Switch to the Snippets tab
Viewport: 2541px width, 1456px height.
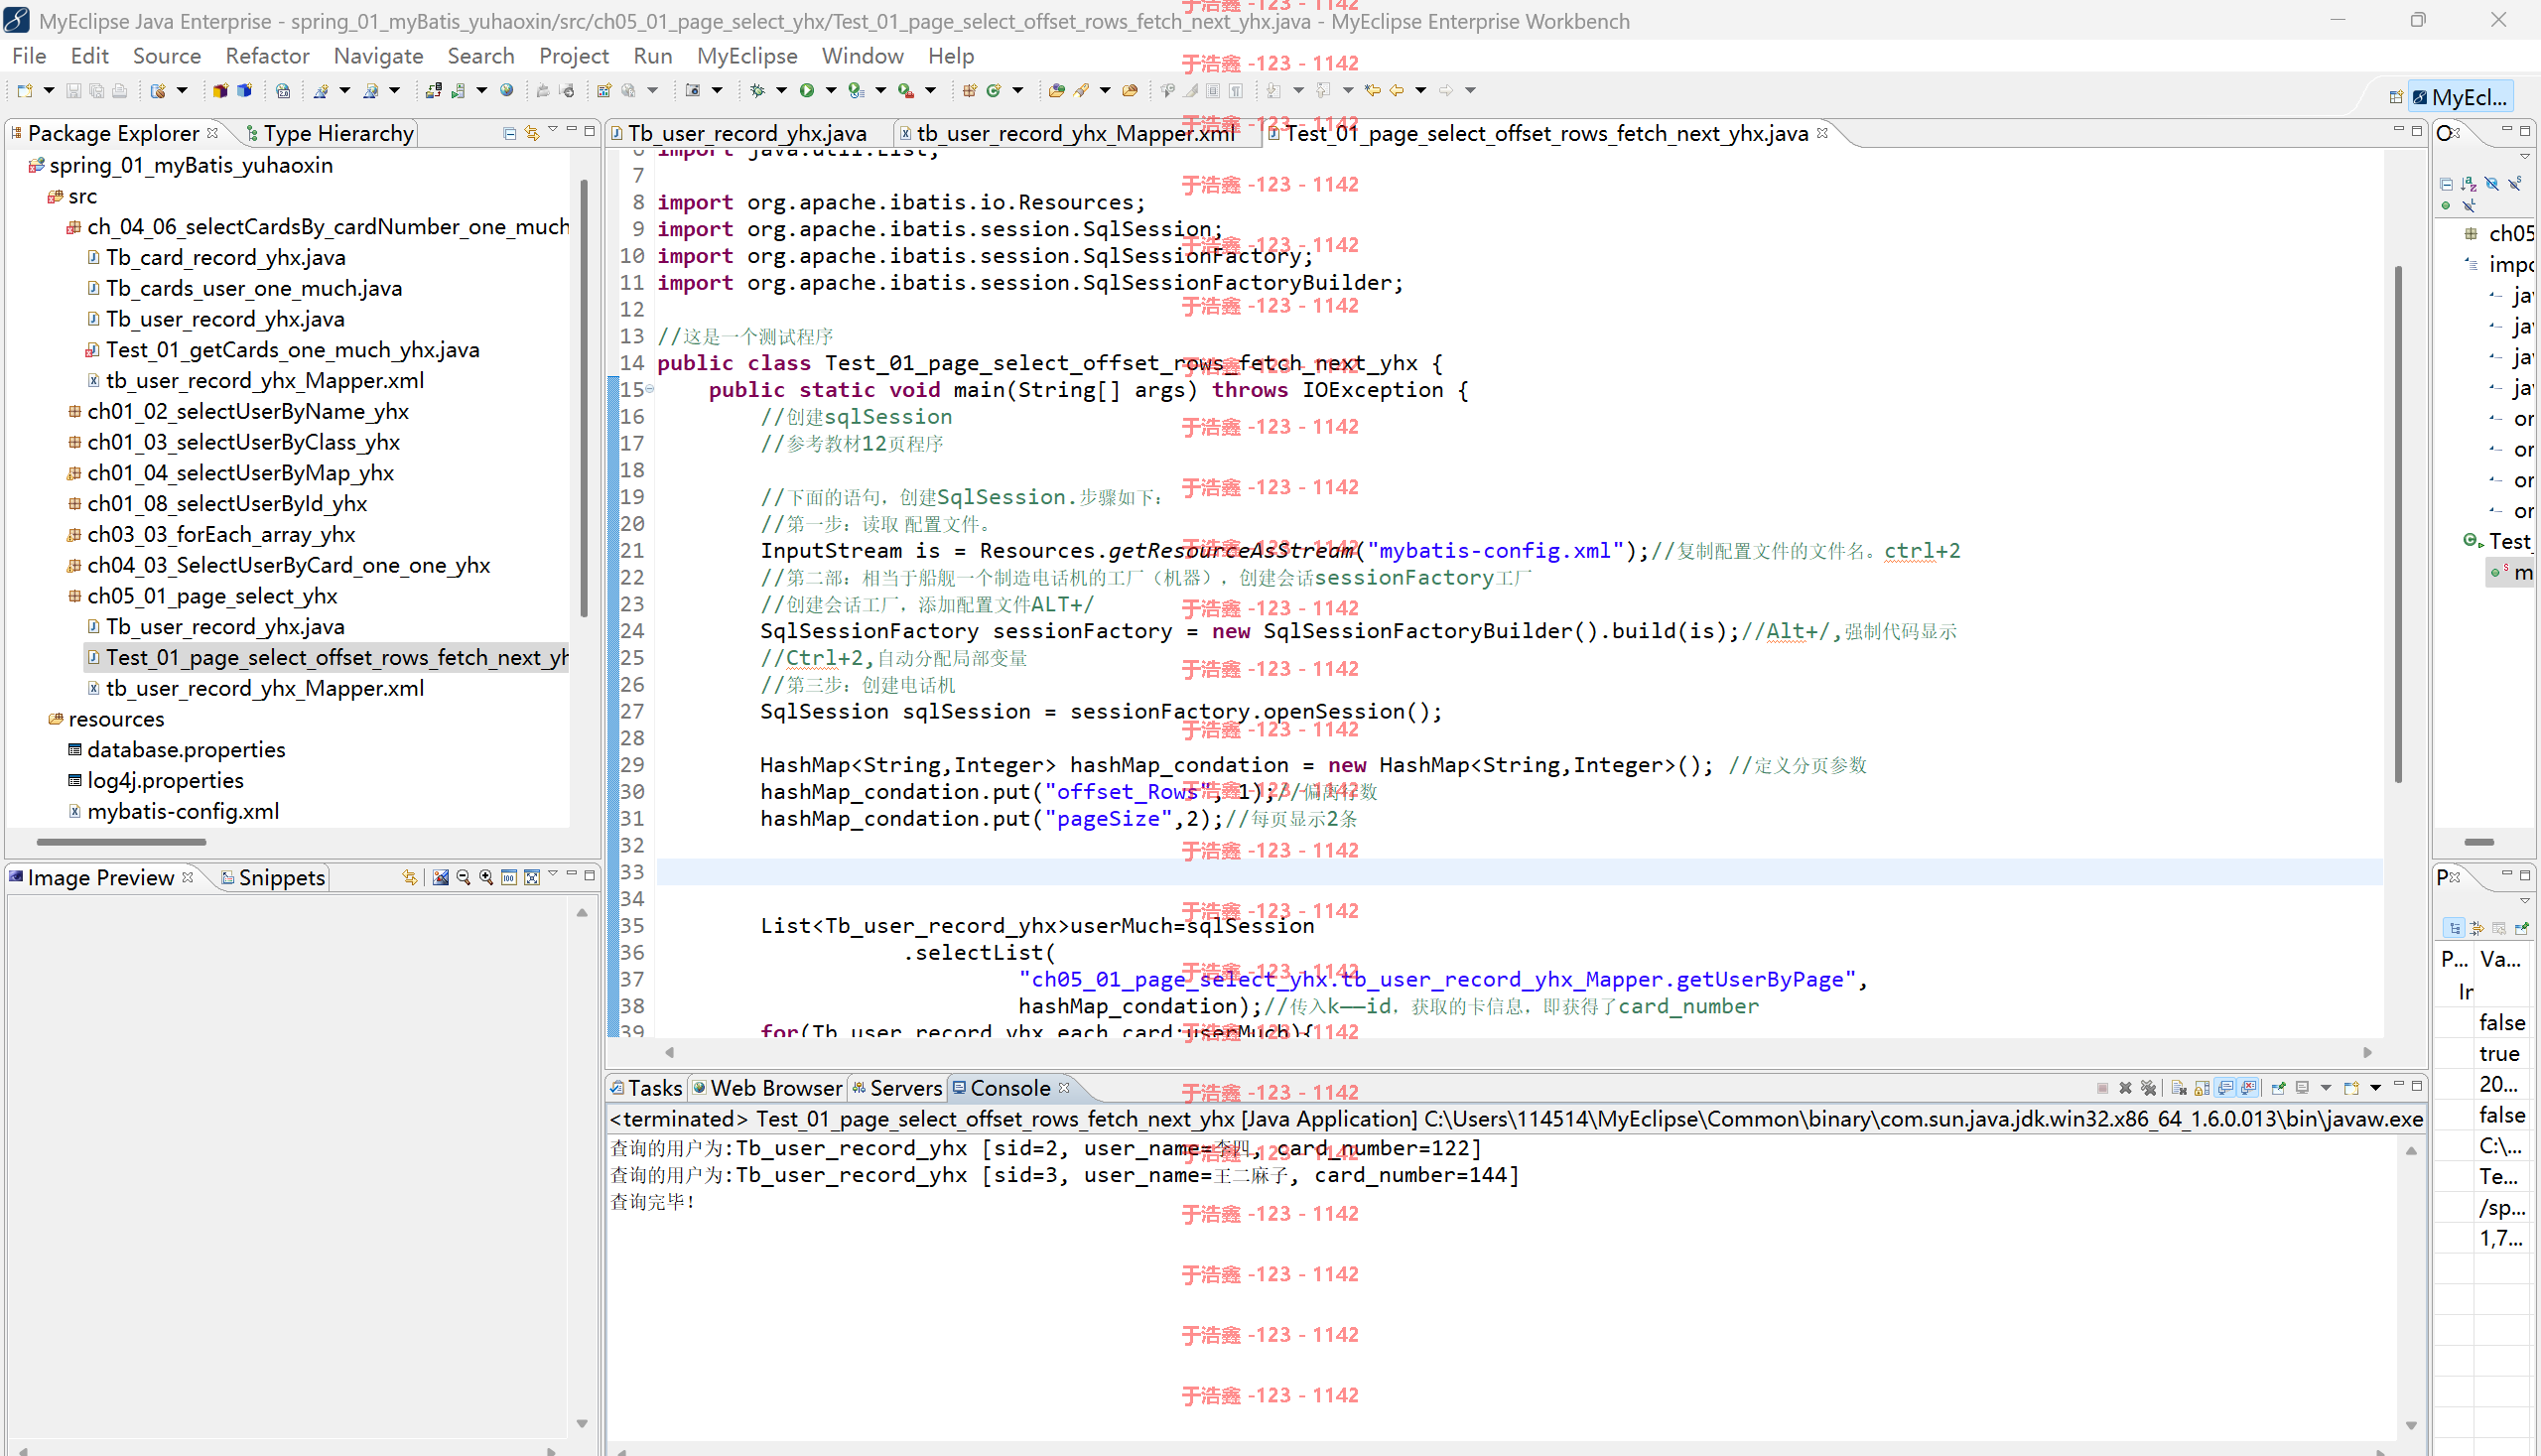[273, 877]
